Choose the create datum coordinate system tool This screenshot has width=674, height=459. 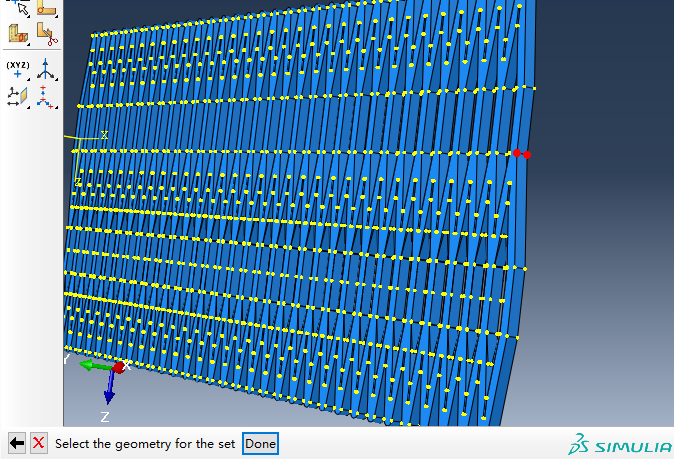(x=46, y=97)
